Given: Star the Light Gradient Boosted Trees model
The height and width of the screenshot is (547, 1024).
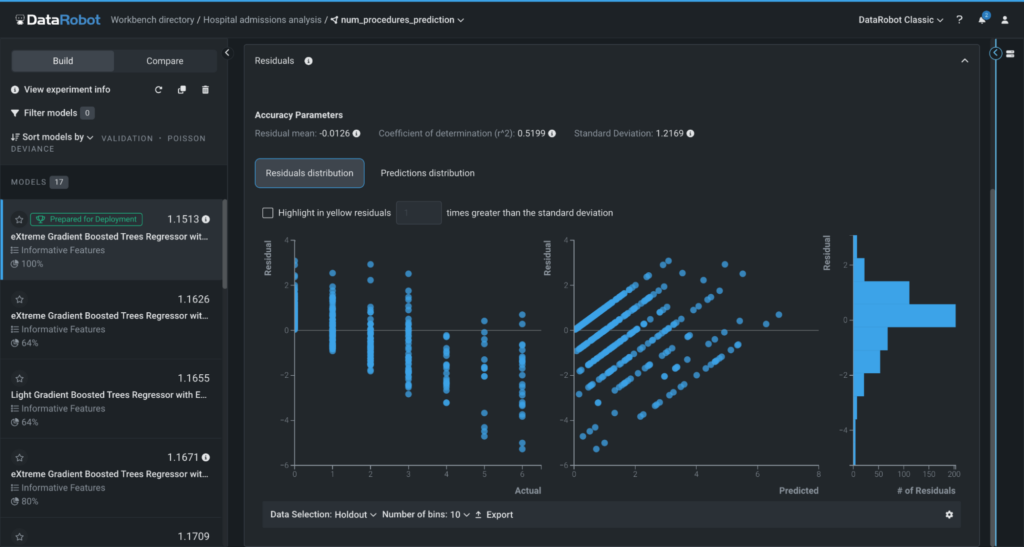Looking at the screenshot, I should click(18, 379).
